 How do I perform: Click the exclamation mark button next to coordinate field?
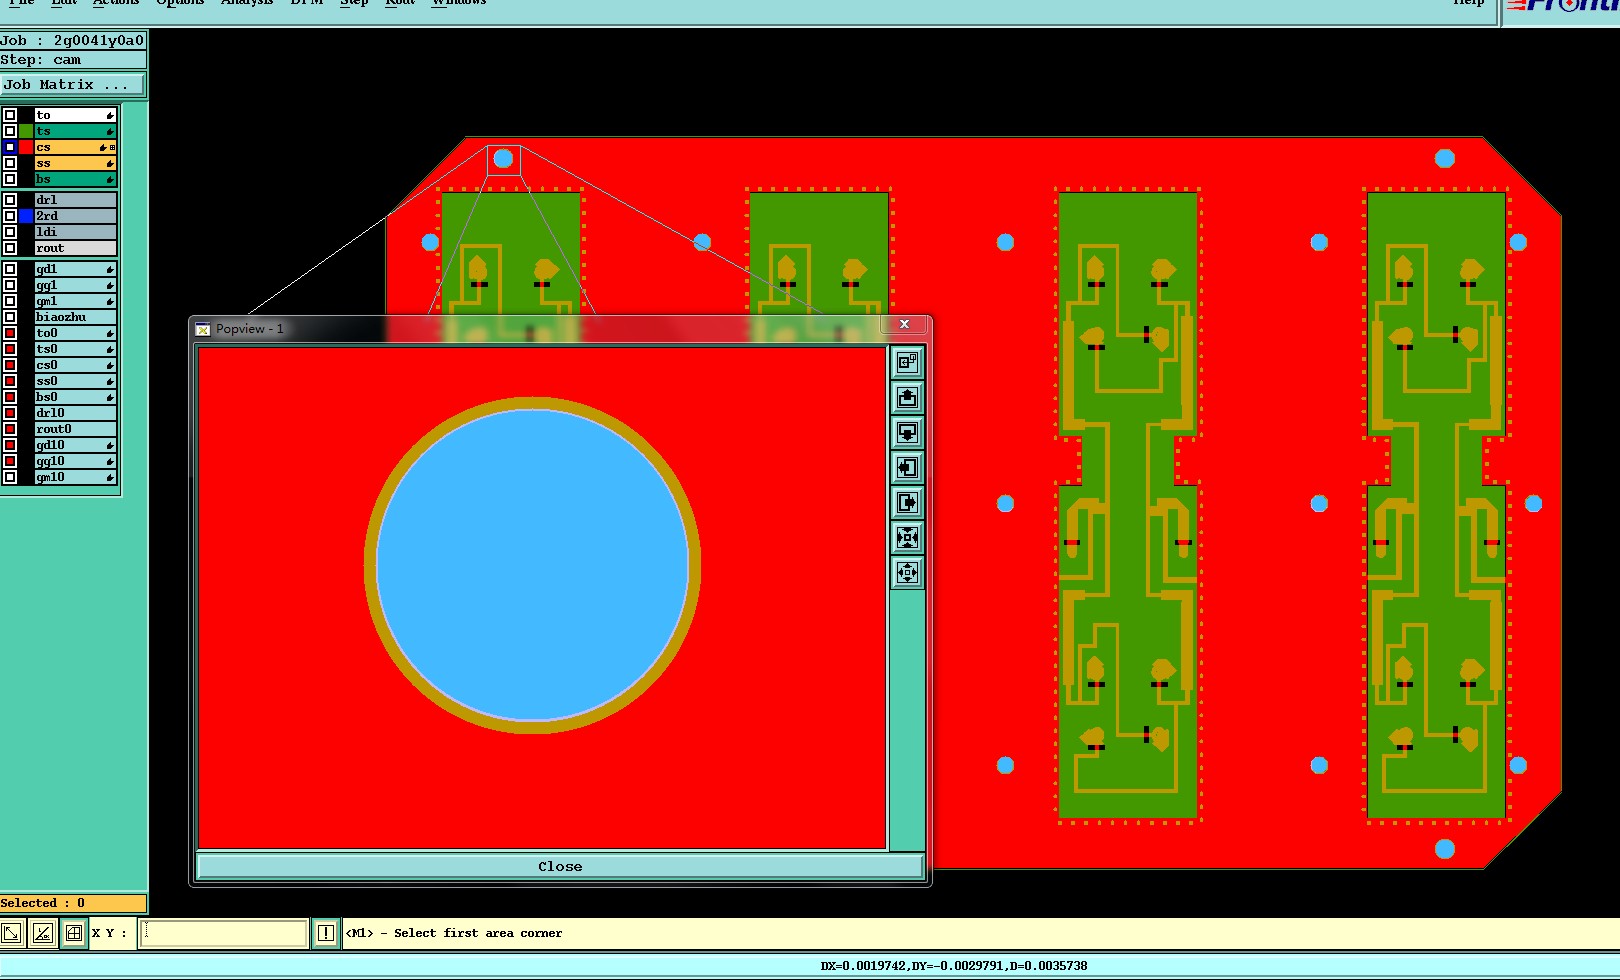(325, 933)
